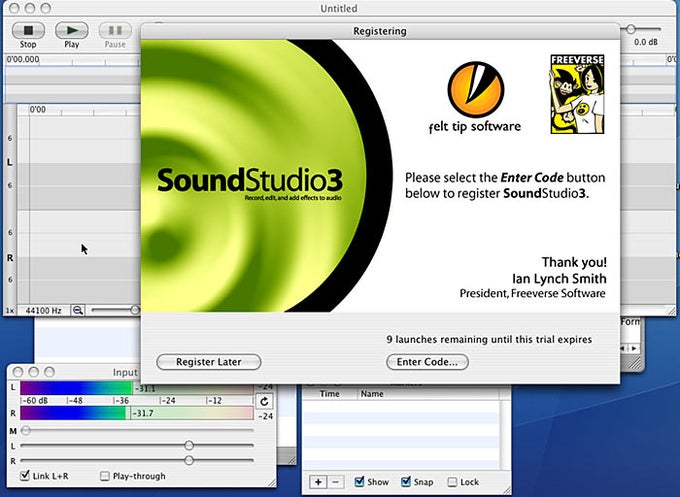Click the Freeverse comic logo
680x497 pixels.
(x=577, y=94)
